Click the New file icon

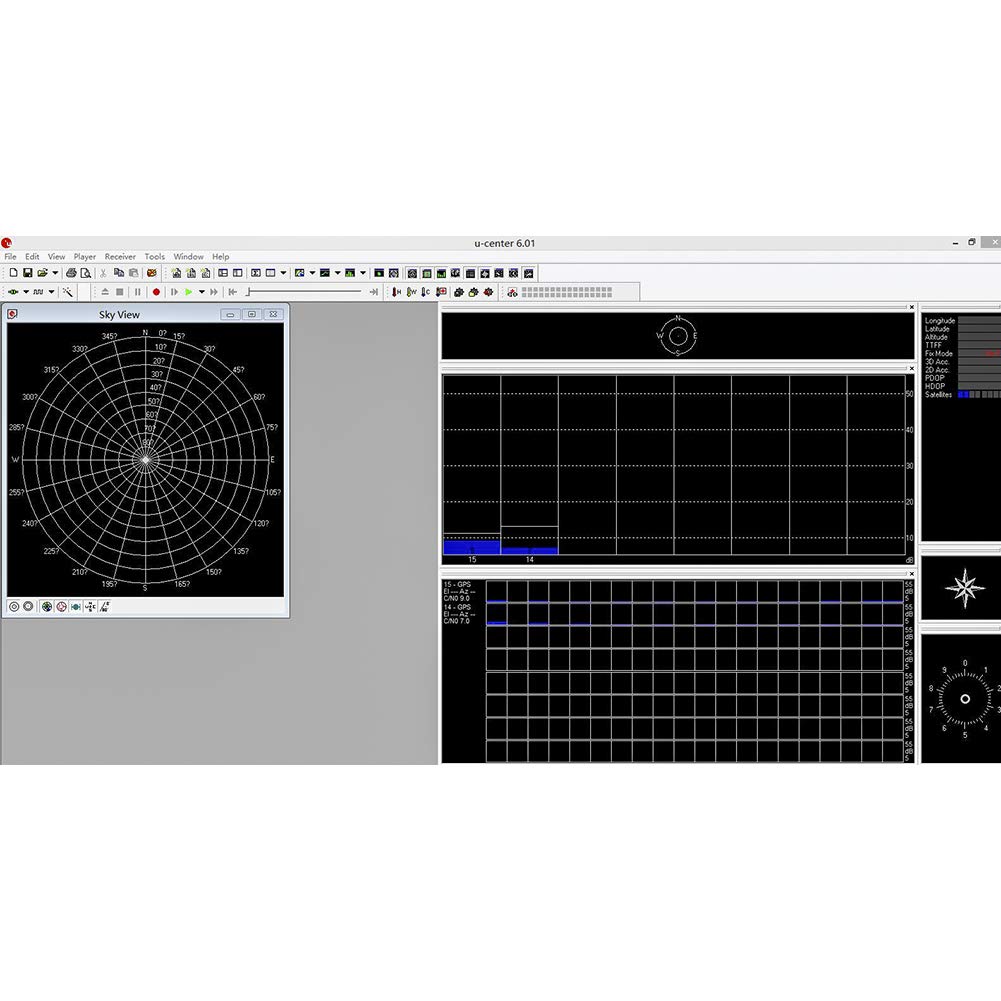point(13,273)
